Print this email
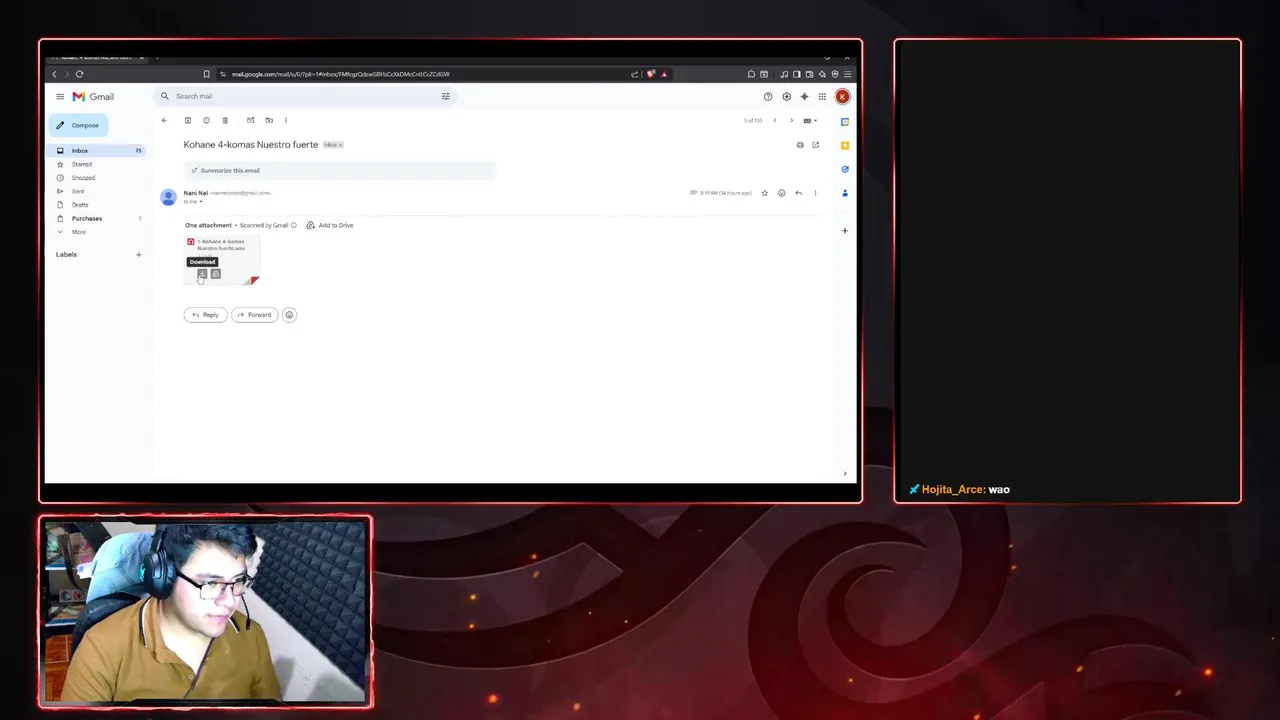Viewport: 1280px width, 720px height. tap(800, 145)
